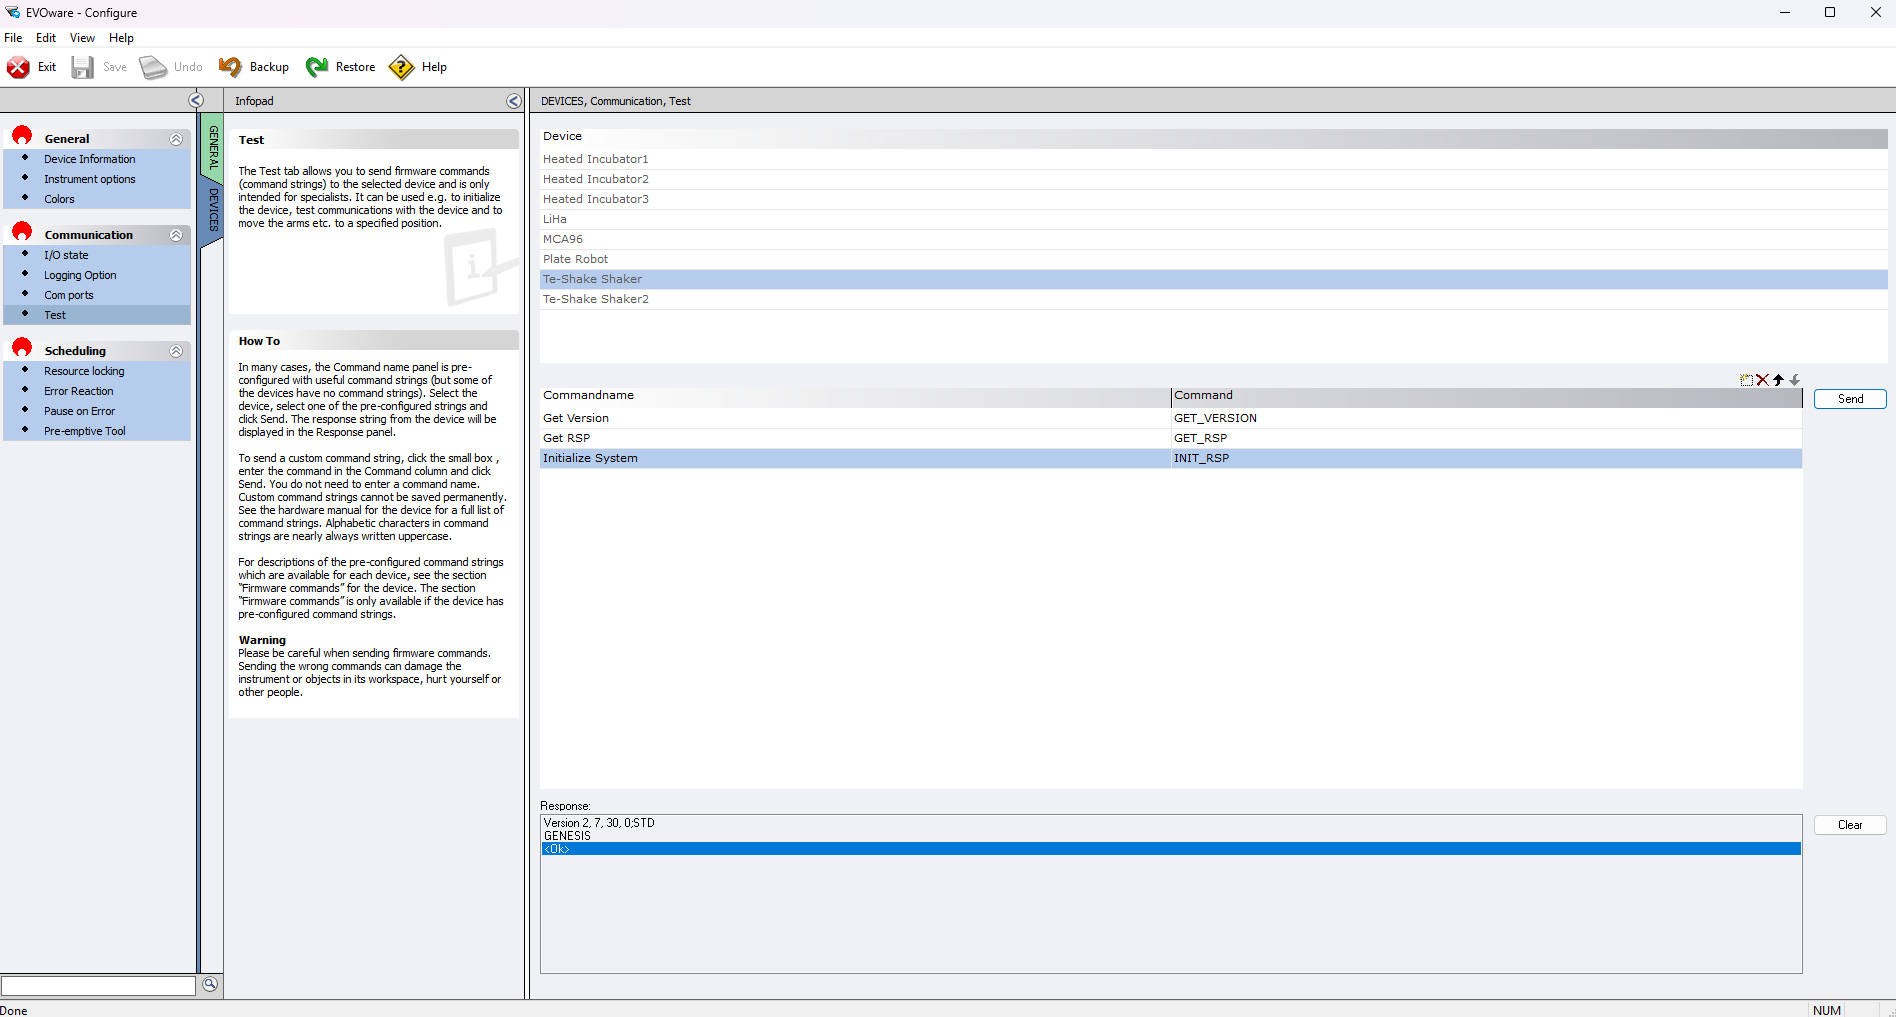Viewport: 1896px width, 1017px height.
Task: Click the General section red icon
Action: [22, 136]
